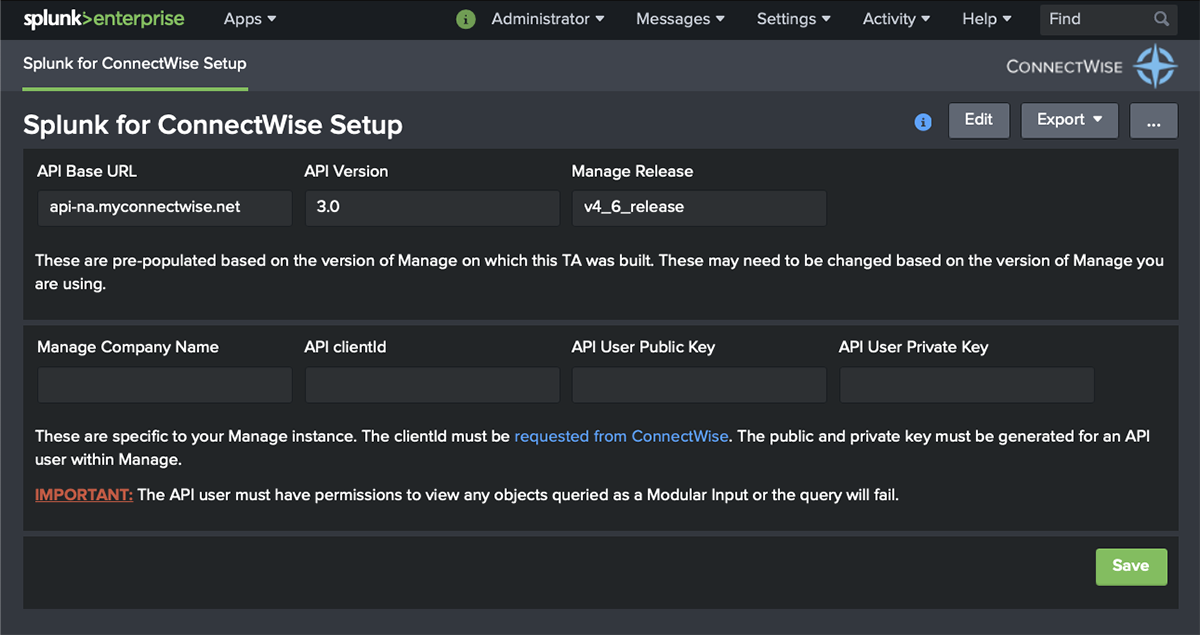Click the info icon beside the setup title

pos(923,121)
